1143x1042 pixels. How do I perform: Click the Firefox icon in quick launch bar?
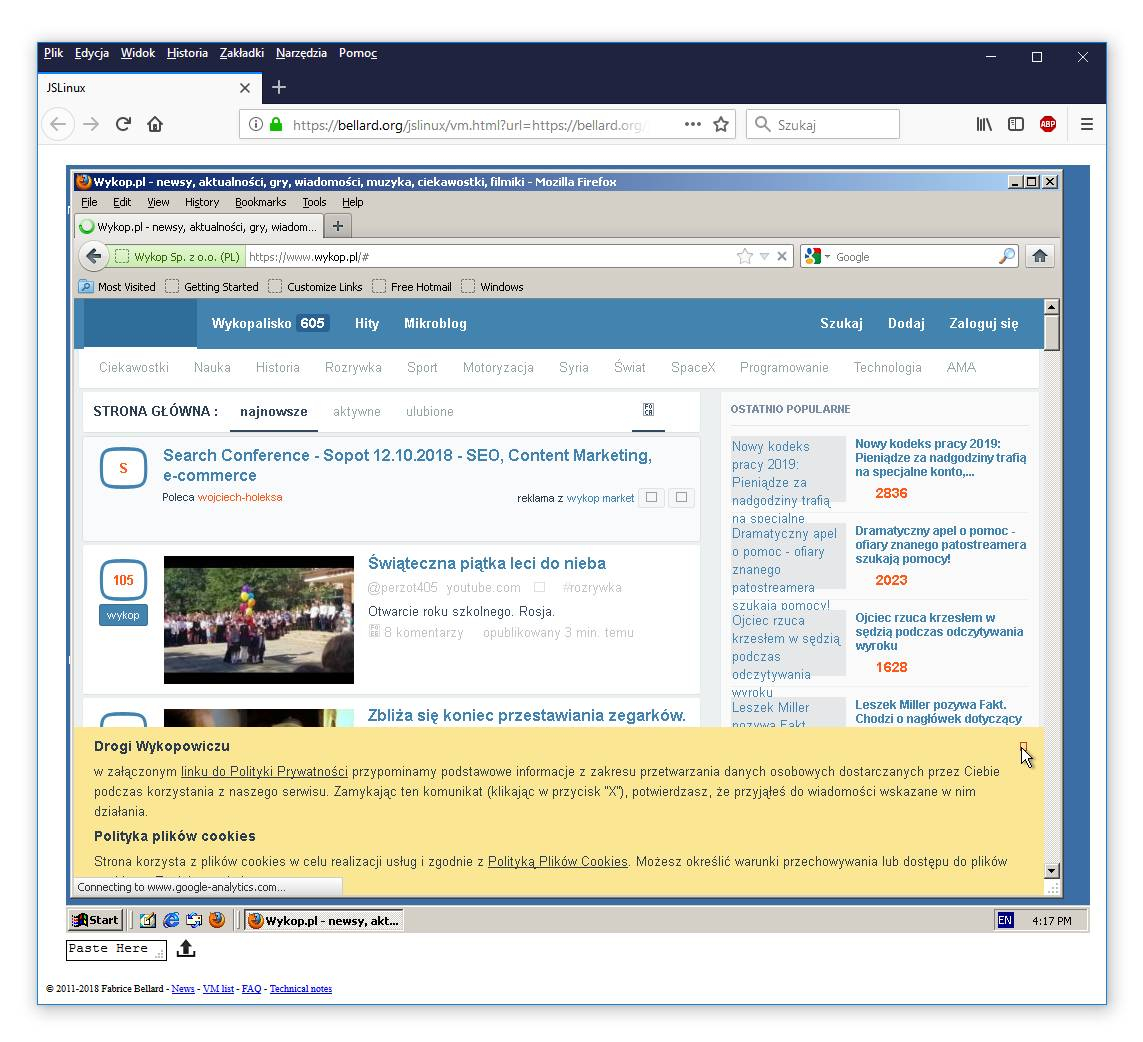[217, 920]
